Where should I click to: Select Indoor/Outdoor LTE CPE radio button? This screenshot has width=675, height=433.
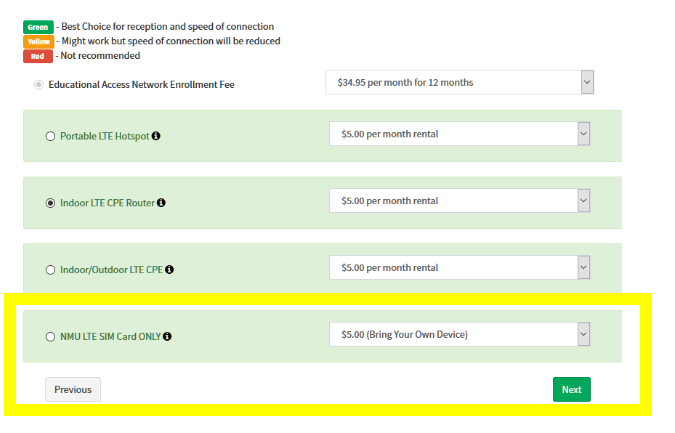pyautogui.click(x=50, y=270)
